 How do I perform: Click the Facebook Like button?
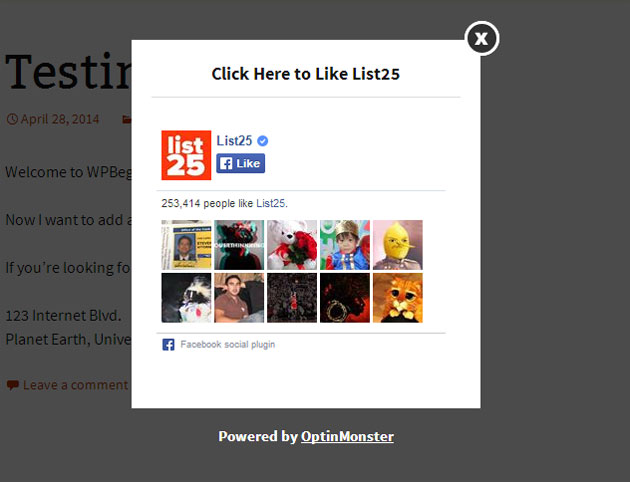click(x=240, y=163)
